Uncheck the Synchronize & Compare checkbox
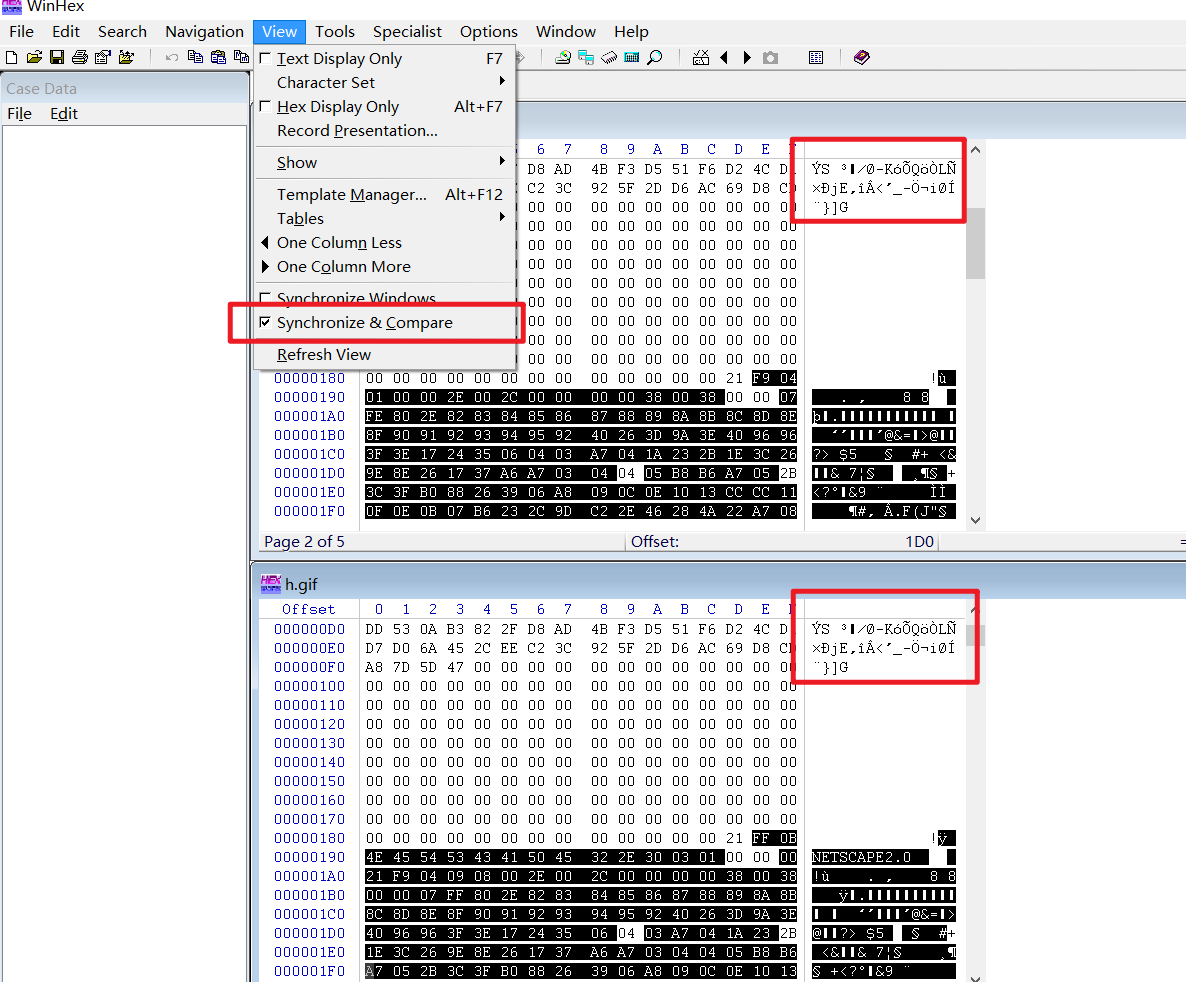 265,322
